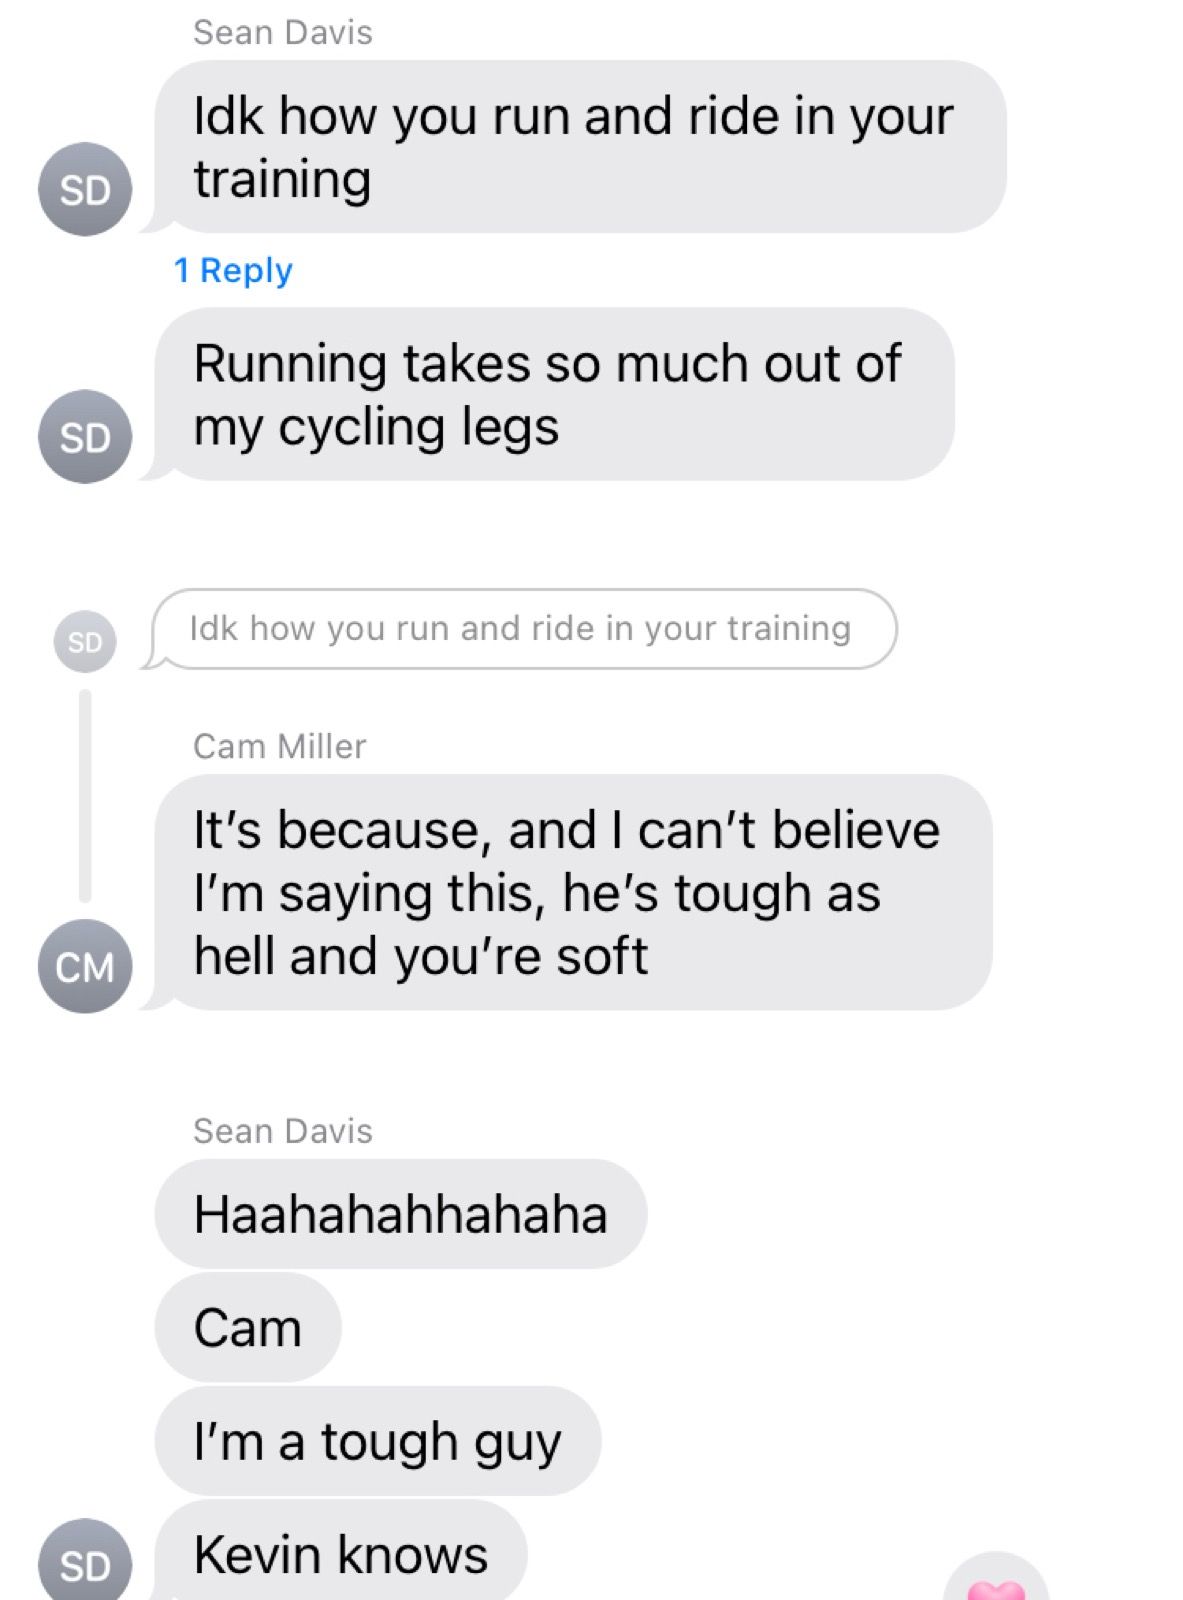
Task: Tap the SD avatar beside 'Kevin knows'
Action: pyautogui.click(x=85, y=1560)
